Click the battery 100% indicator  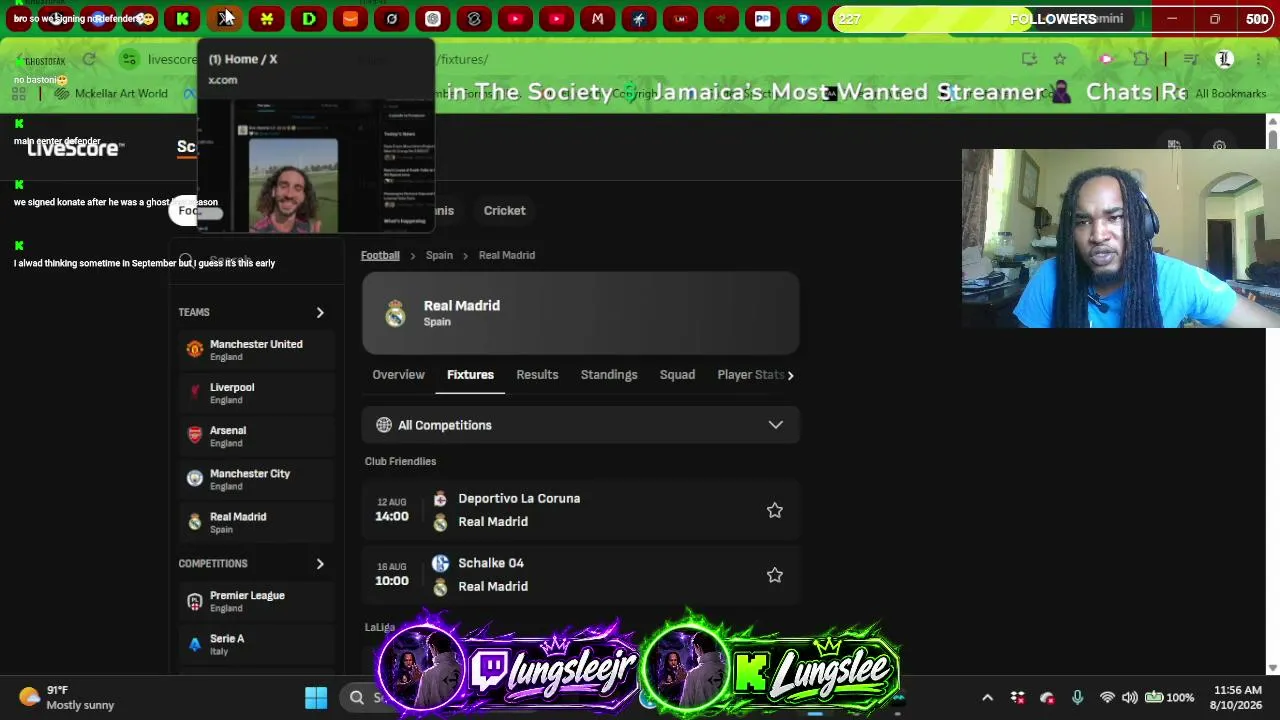pyautogui.click(x=1170, y=697)
